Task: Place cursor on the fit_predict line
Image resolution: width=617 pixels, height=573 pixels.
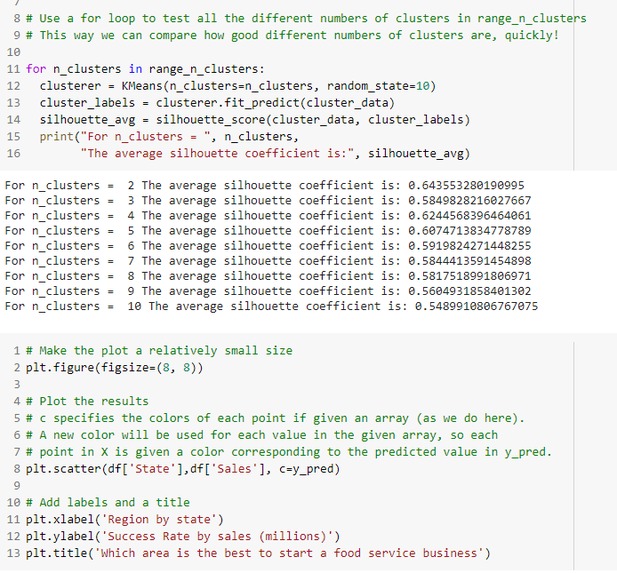Action: coord(217,103)
